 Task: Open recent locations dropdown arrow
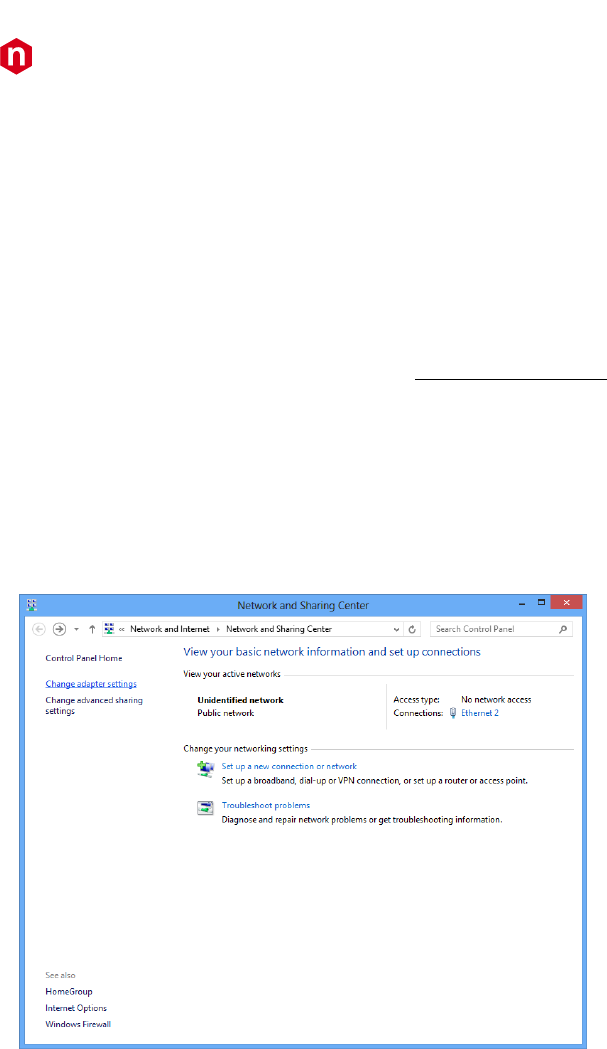(x=76, y=630)
